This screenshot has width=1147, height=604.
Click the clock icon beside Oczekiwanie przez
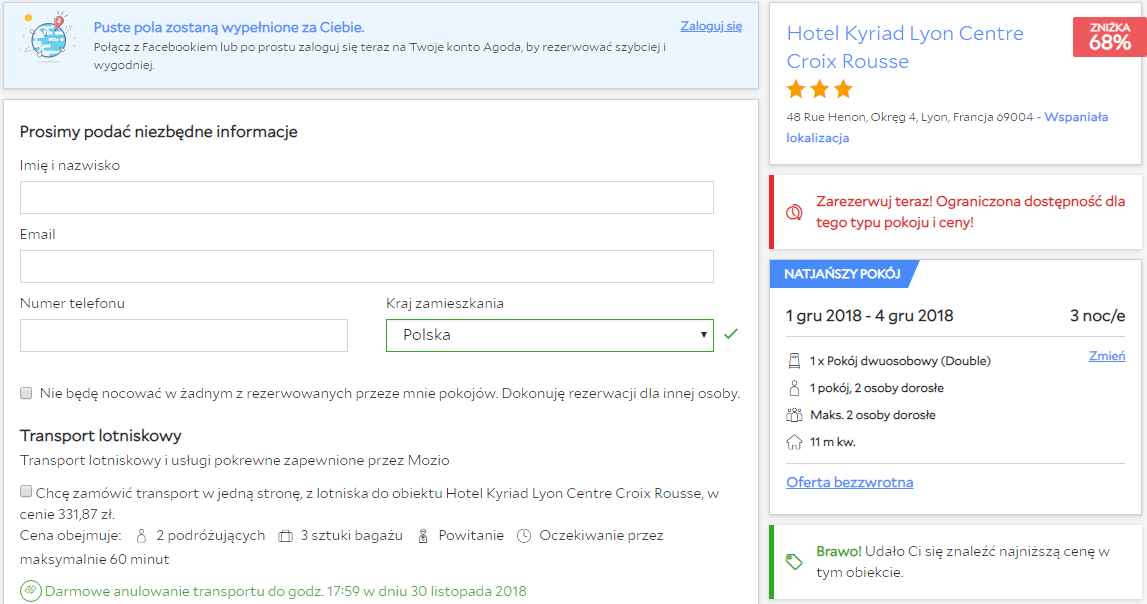tap(524, 536)
